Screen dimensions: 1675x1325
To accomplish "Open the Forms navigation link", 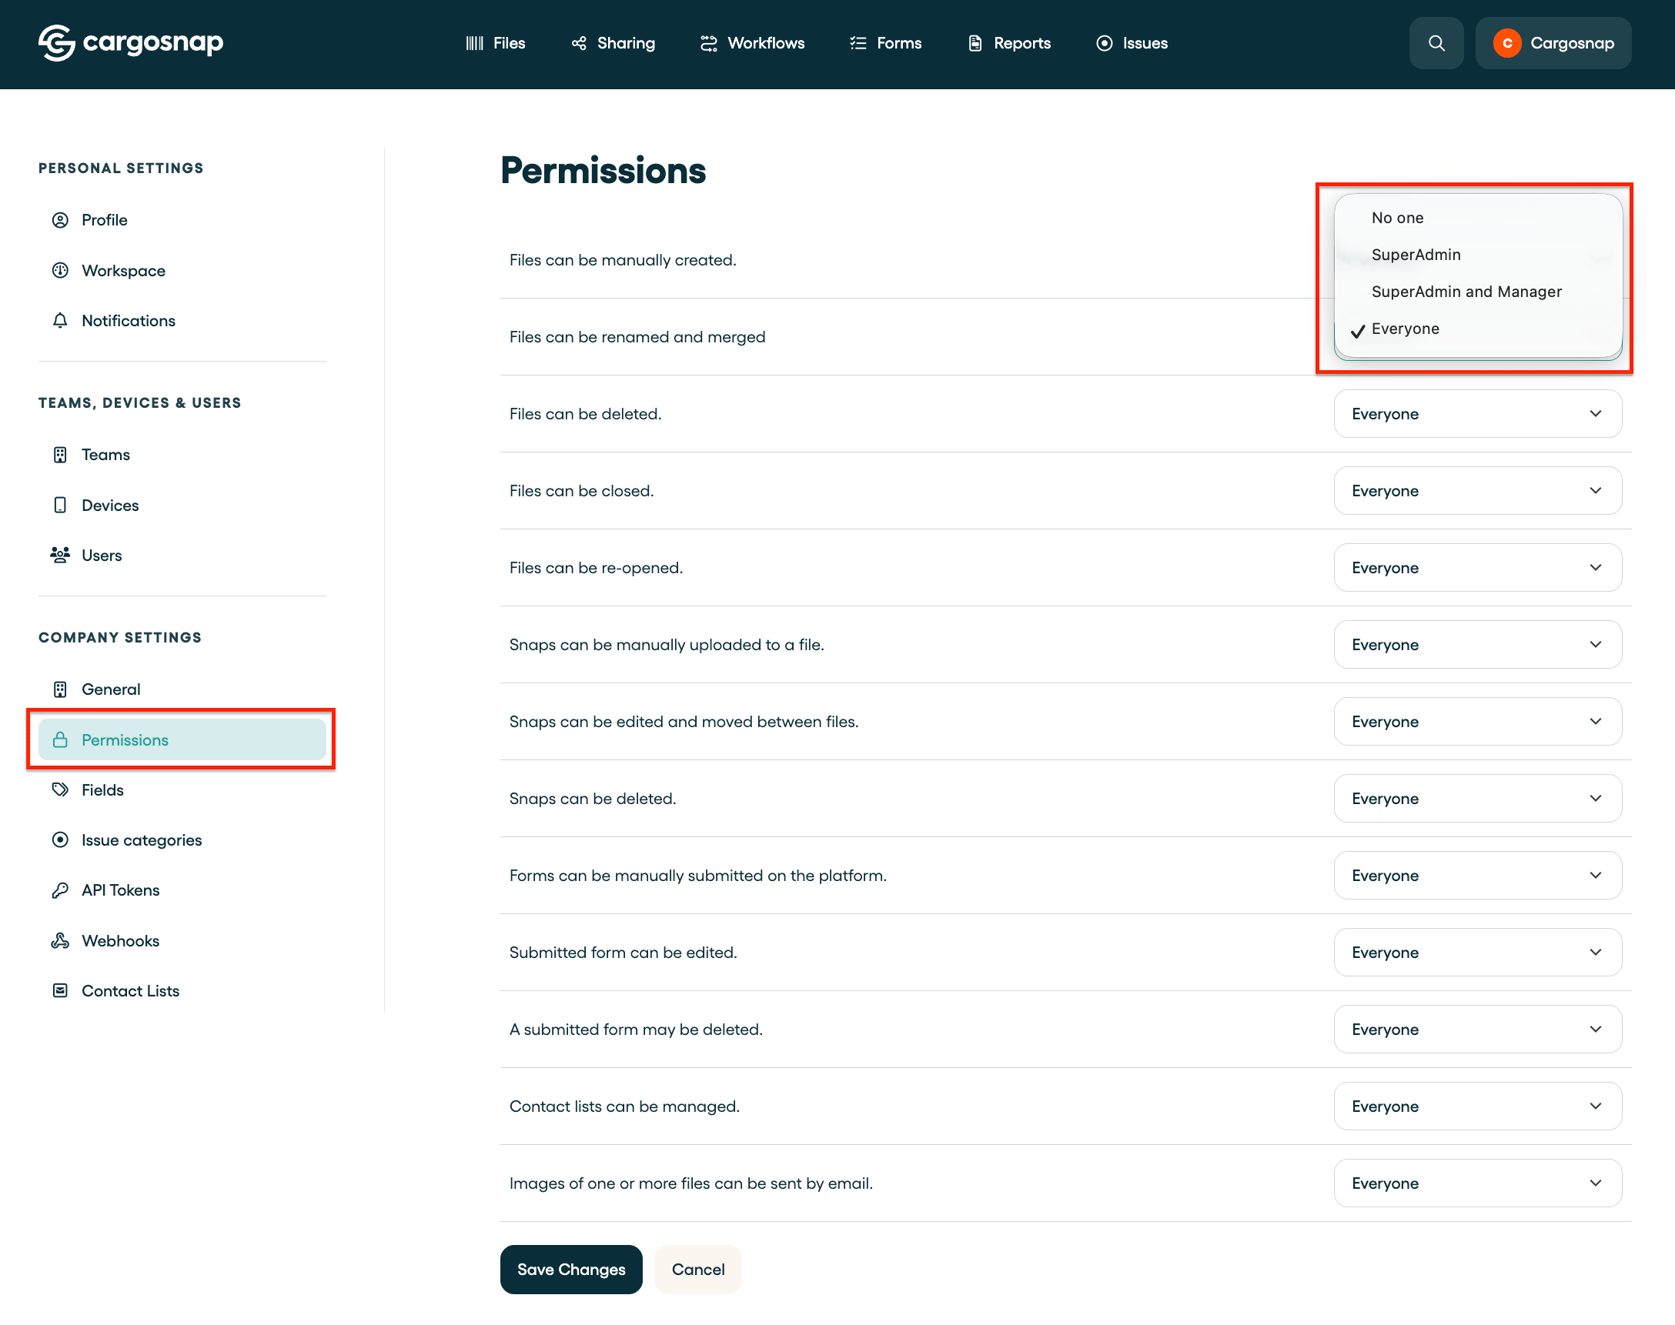I will point(885,43).
